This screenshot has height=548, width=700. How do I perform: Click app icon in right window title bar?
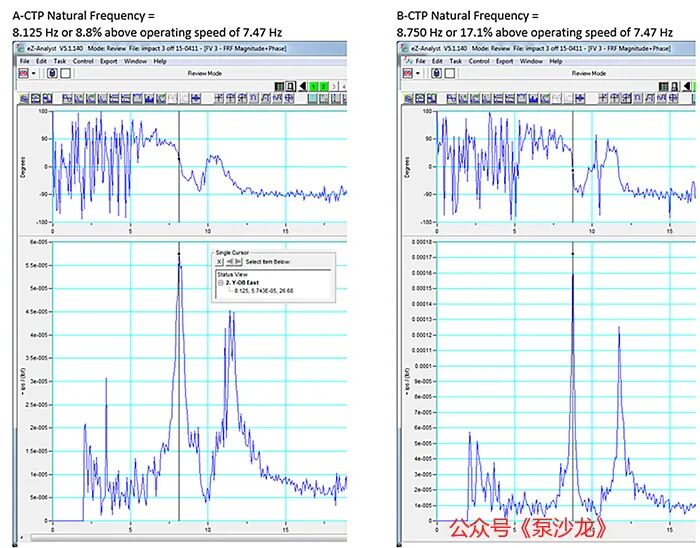pos(404,48)
